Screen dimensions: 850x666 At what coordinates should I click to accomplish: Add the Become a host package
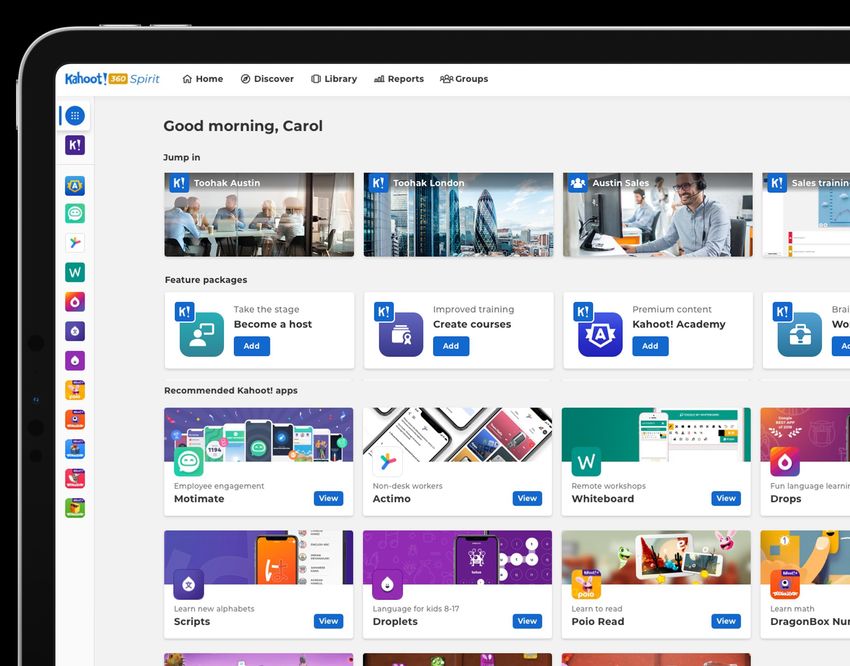[x=252, y=346]
